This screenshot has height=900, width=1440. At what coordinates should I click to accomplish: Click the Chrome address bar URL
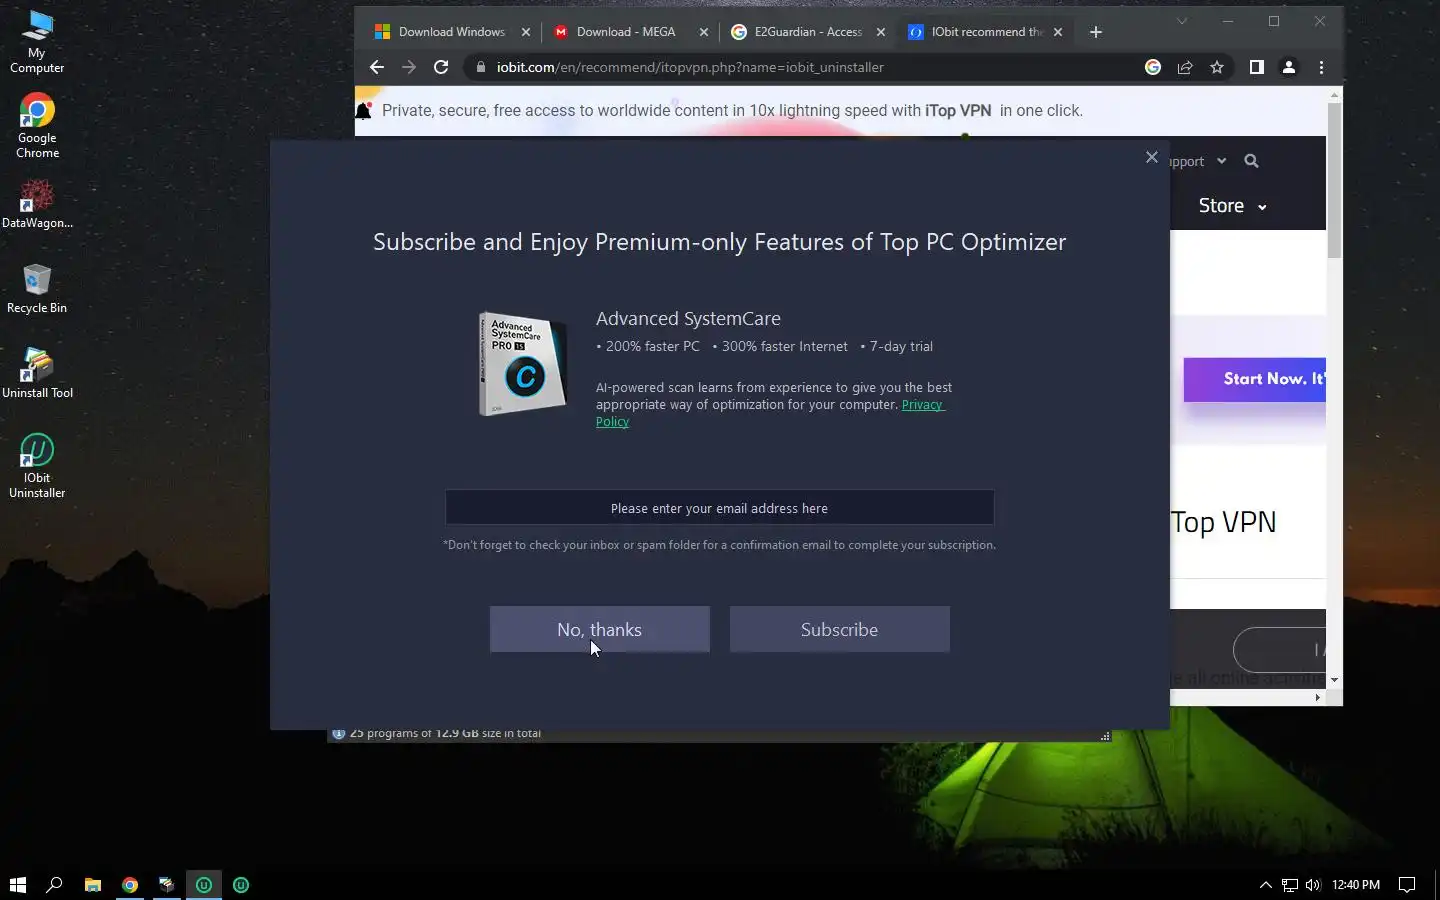tap(690, 67)
